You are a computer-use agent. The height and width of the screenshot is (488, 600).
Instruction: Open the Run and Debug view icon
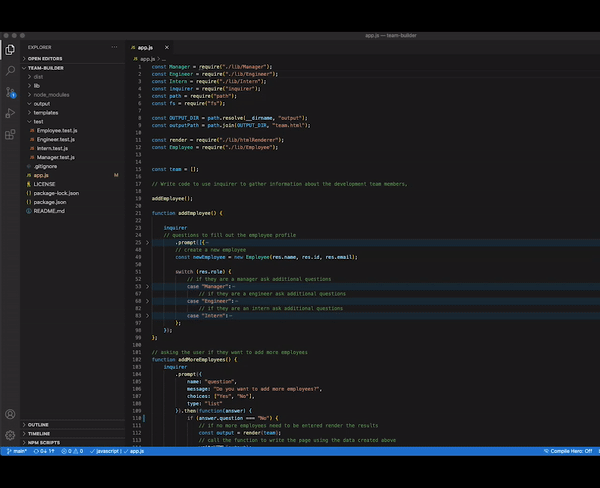10,113
